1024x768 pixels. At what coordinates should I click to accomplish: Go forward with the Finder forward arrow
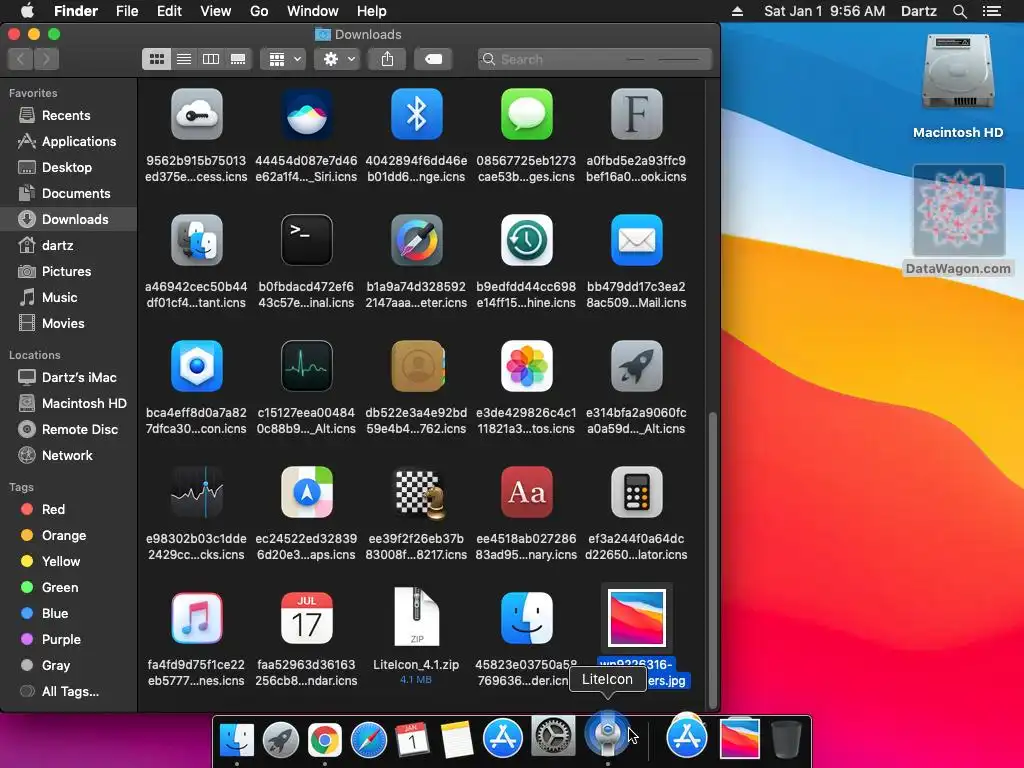click(46, 59)
